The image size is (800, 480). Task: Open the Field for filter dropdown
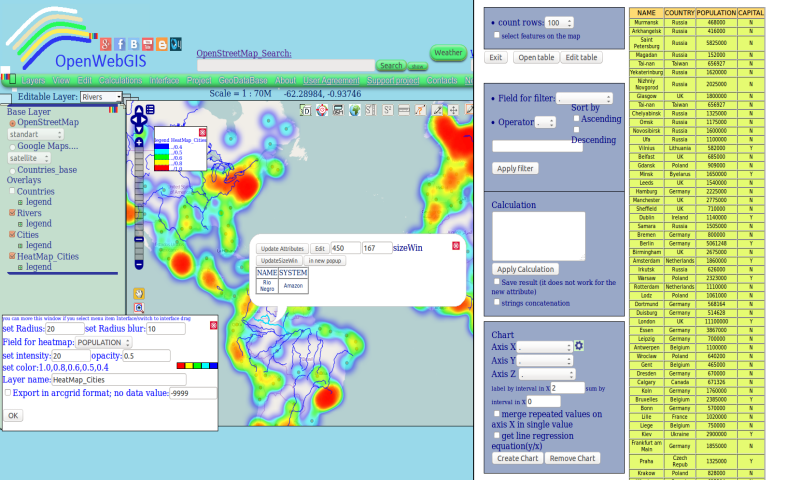[584, 98]
